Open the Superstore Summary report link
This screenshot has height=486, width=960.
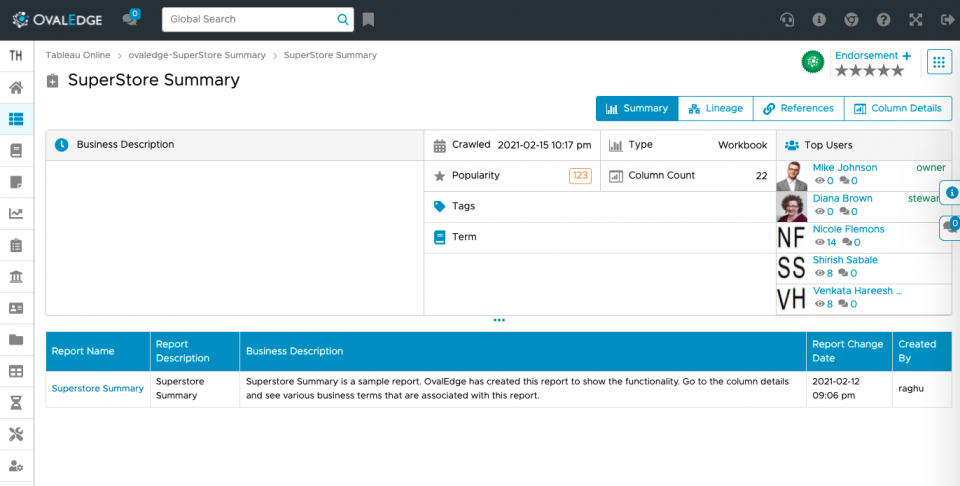[x=97, y=389]
